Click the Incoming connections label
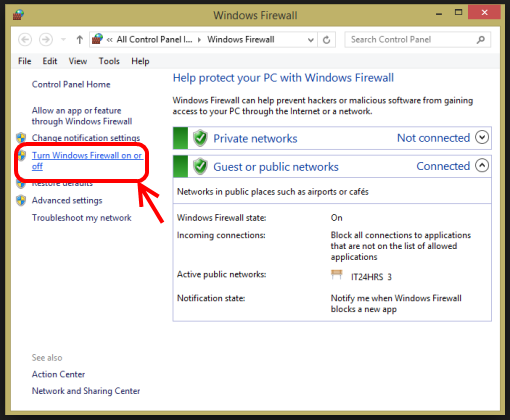 point(221,235)
